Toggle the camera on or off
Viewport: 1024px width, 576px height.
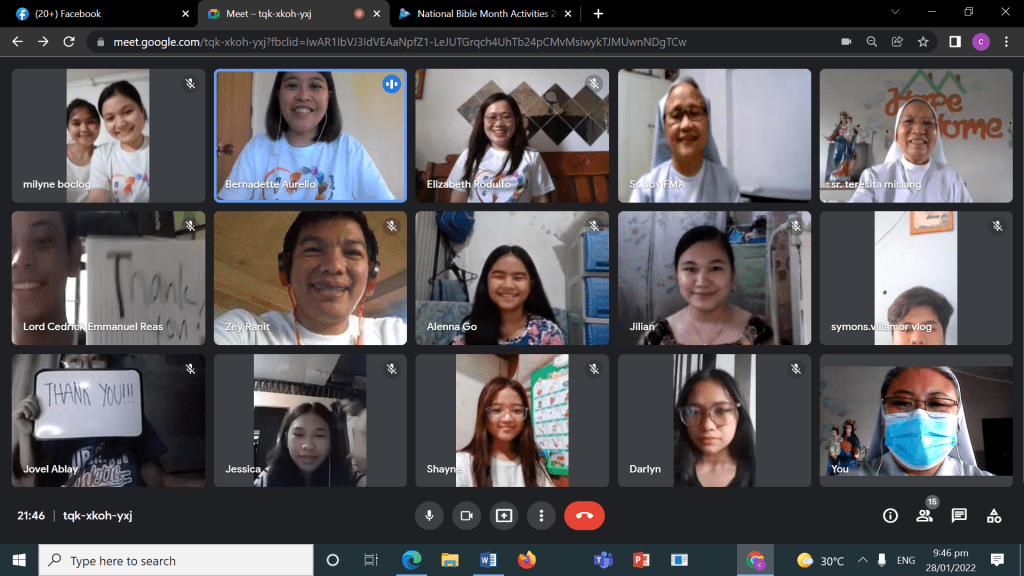pyautogui.click(x=466, y=516)
